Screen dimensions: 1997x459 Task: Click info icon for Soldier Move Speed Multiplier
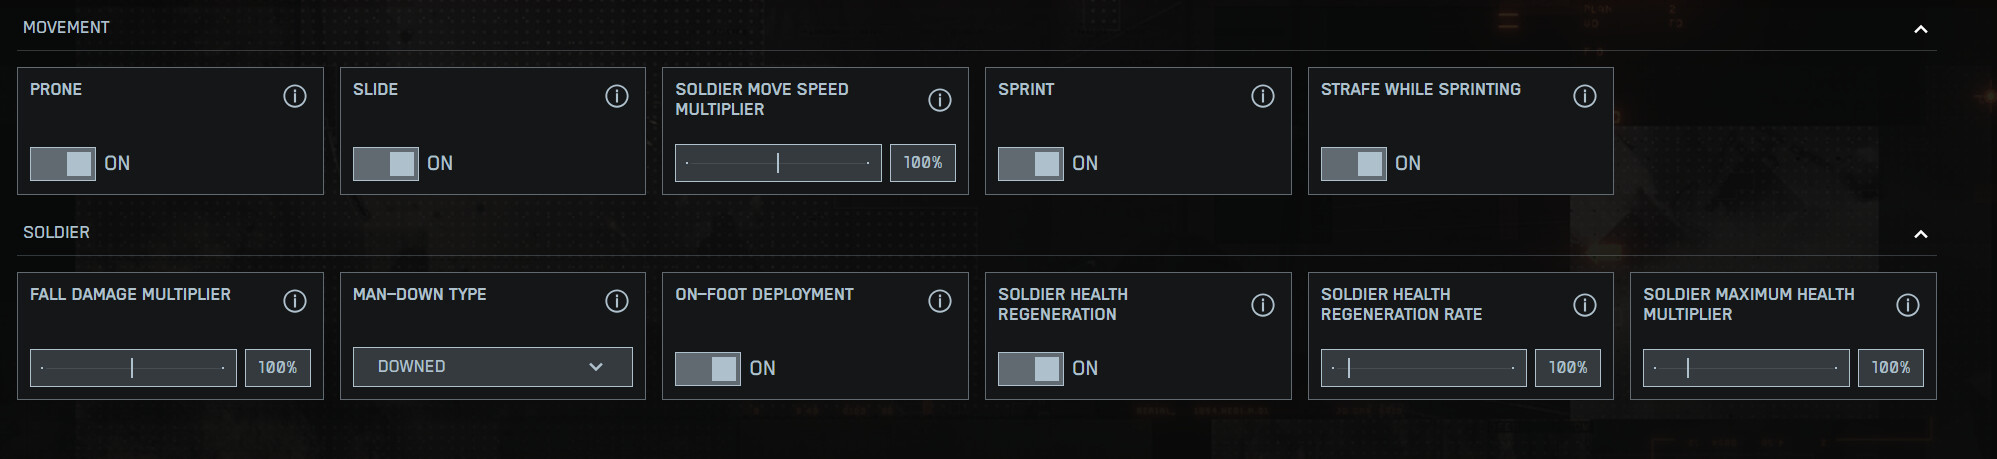coord(940,100)
